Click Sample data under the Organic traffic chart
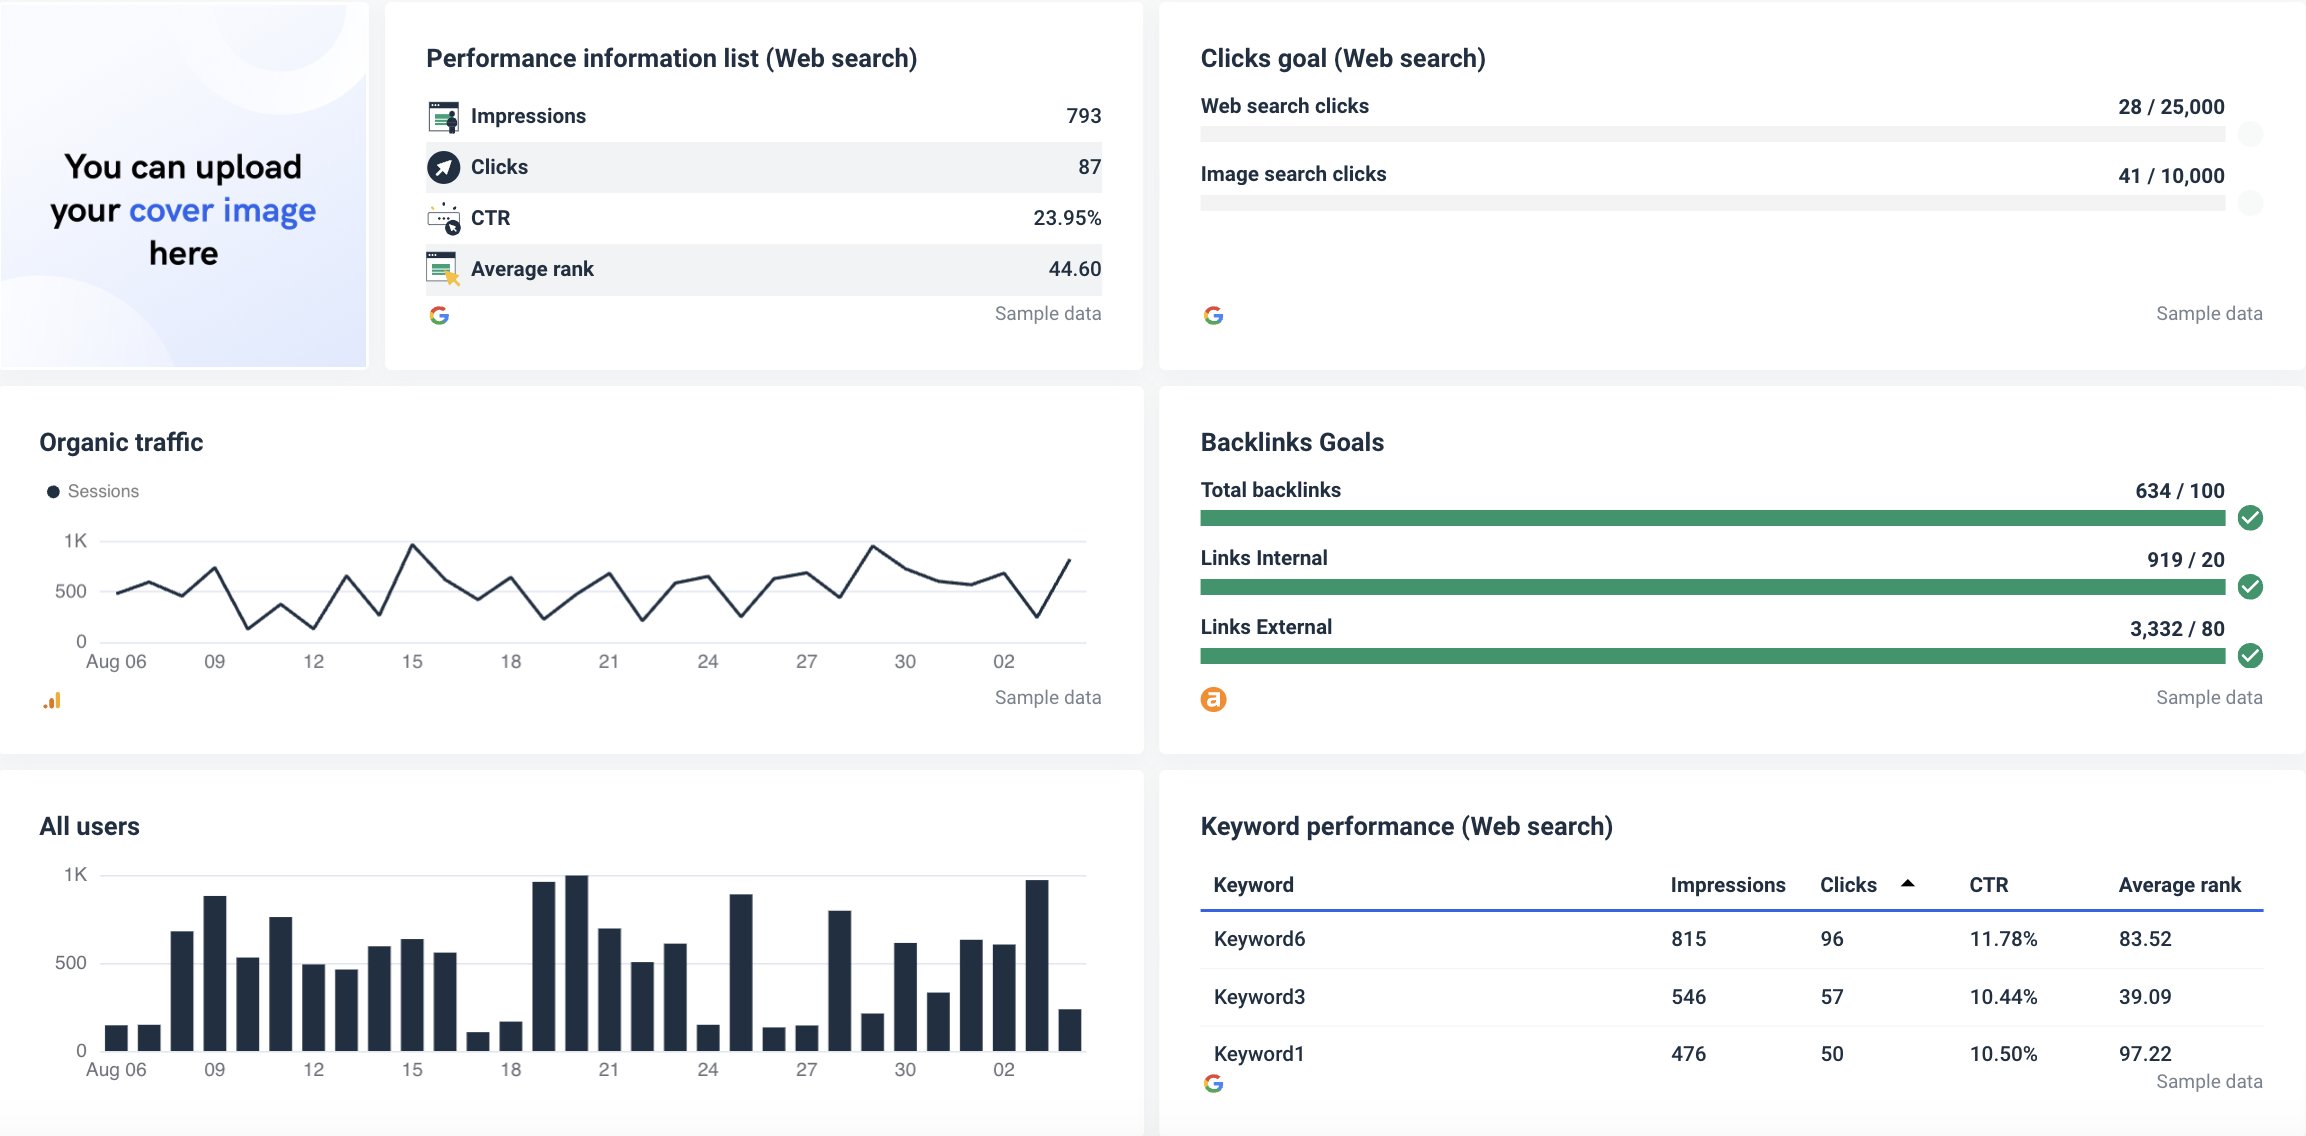2306x1136 pixels. pos(1046,697)
